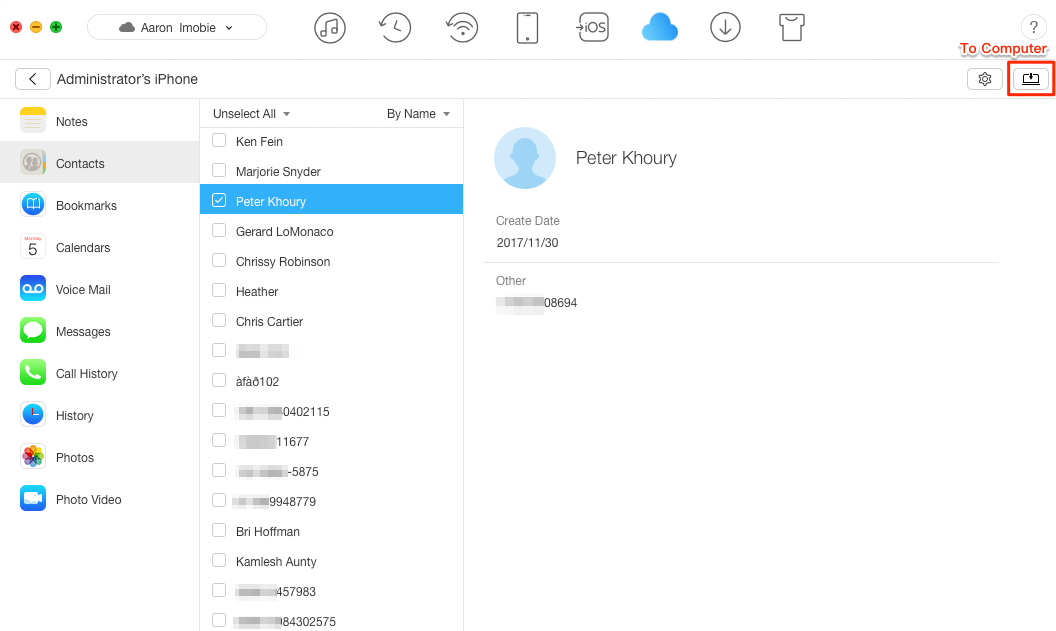This screenshot has width=1056, height=631.
Task: Go back with the arrow button
Action: (x=32, y=79)
